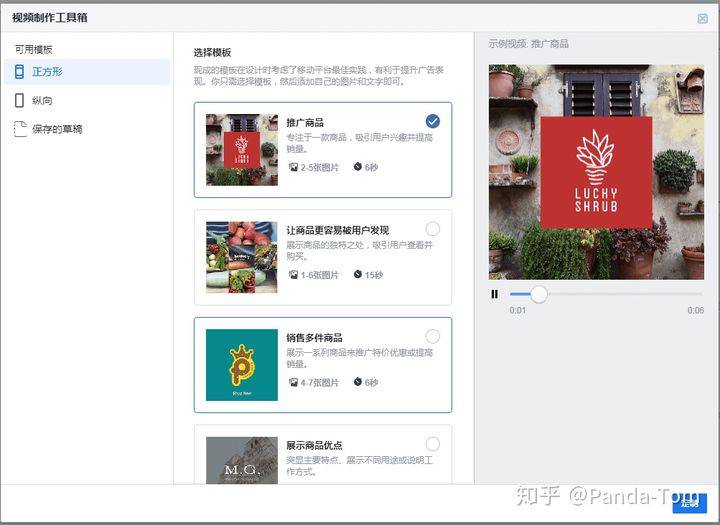
Task: Select the 推广商品 template radio button
Action: pyautogui.click(x=432, y=121)
